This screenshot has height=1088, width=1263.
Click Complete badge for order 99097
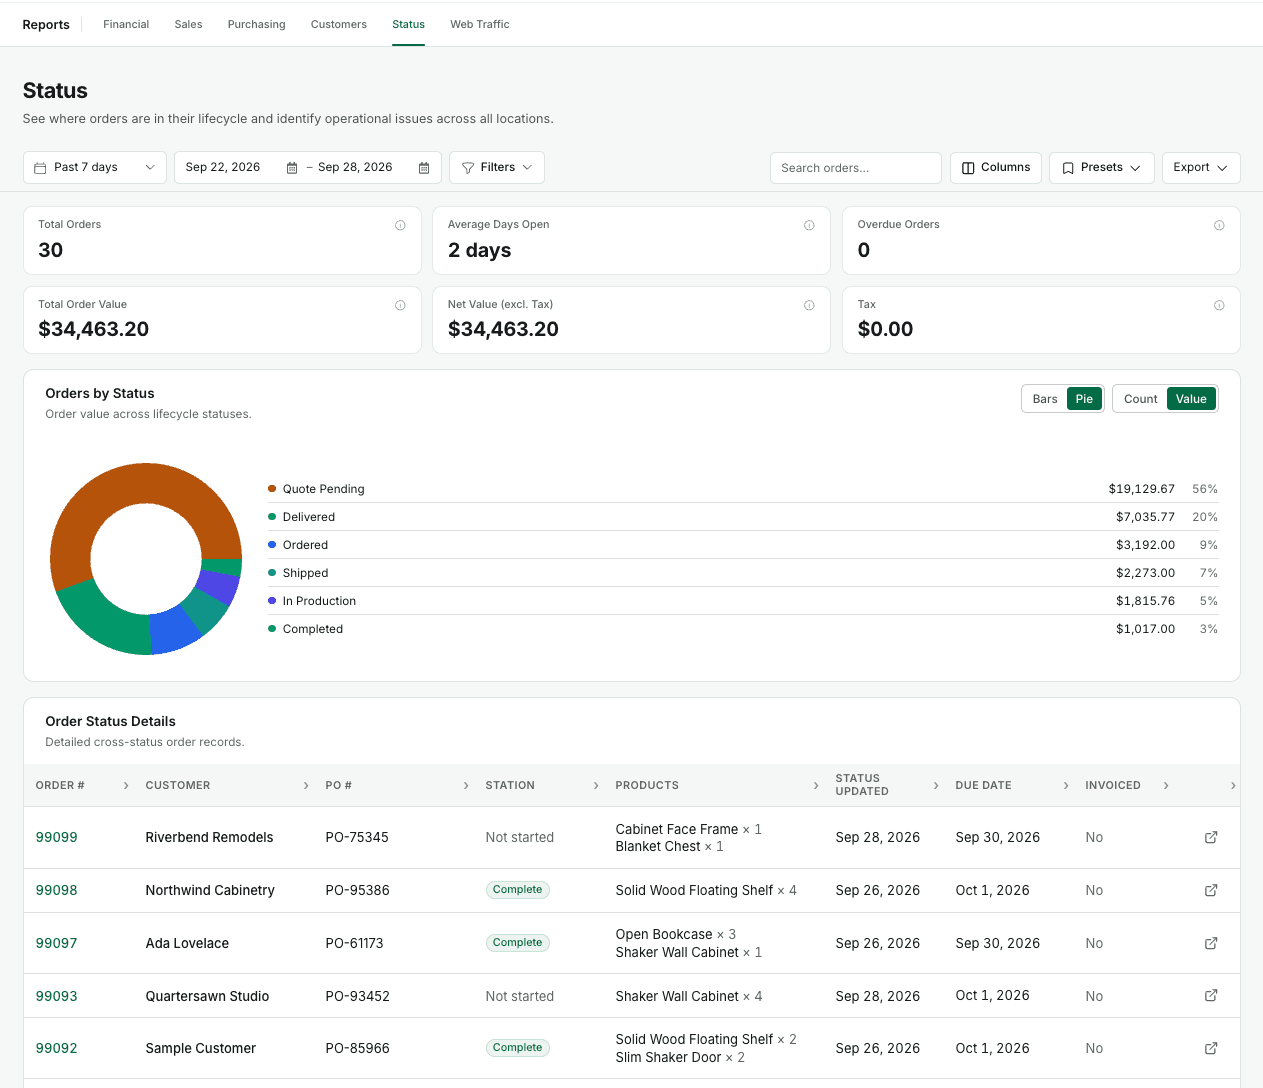[x=518, y=943]
